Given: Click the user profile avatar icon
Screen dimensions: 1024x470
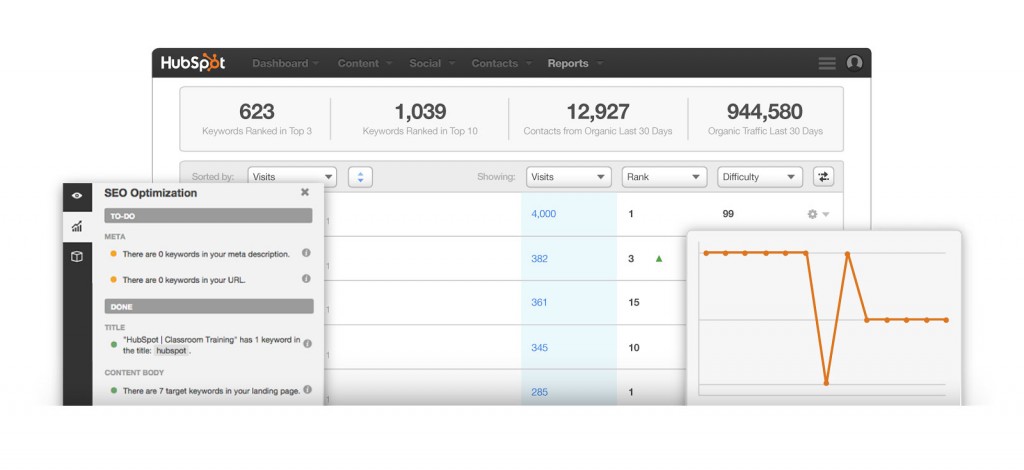Looking at the screenshot, I should pyautogui.click(x=854, y=63).
